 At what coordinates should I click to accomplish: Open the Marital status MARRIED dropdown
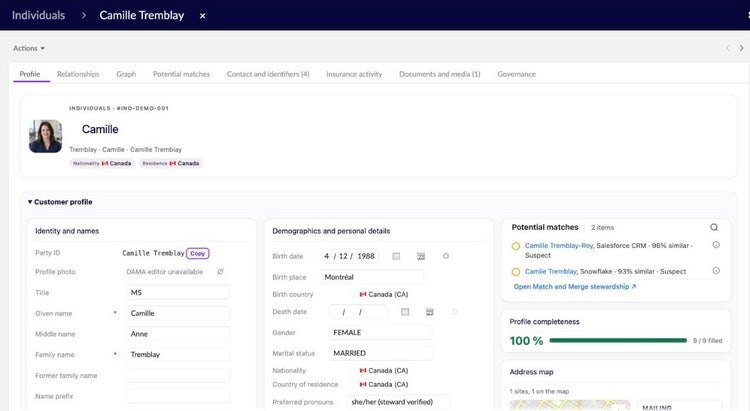click(380, 353)
